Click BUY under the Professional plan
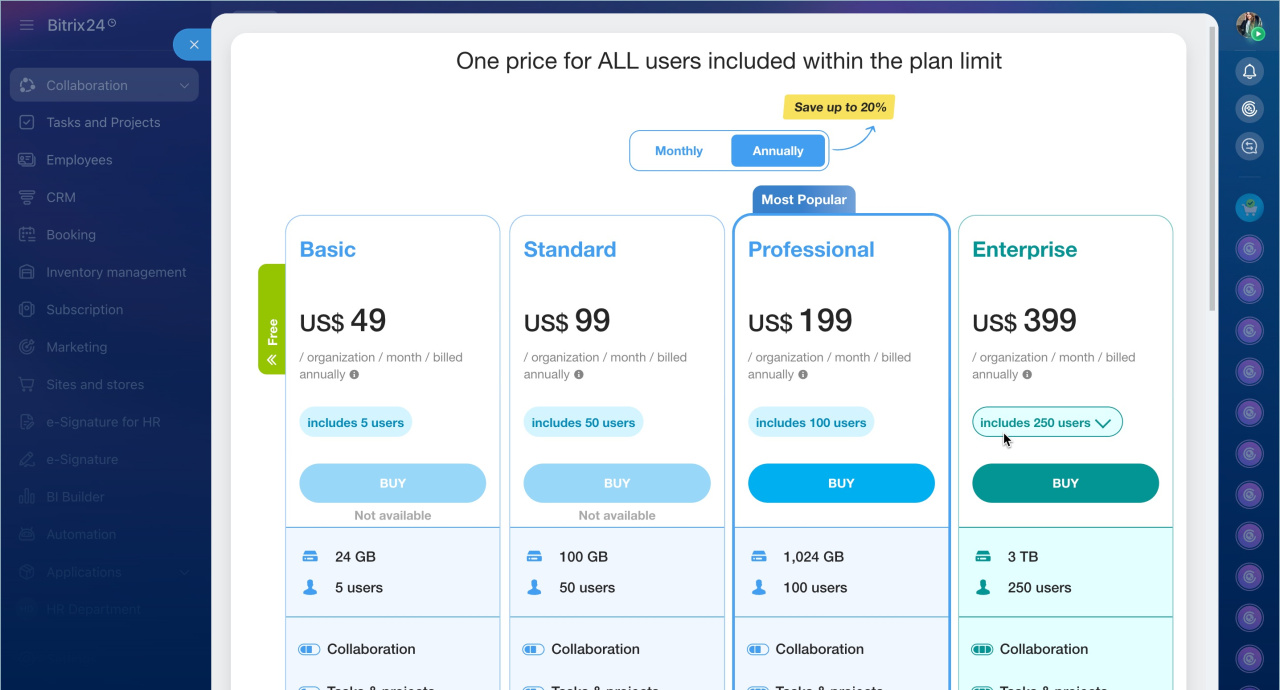 tap(841, 483)
